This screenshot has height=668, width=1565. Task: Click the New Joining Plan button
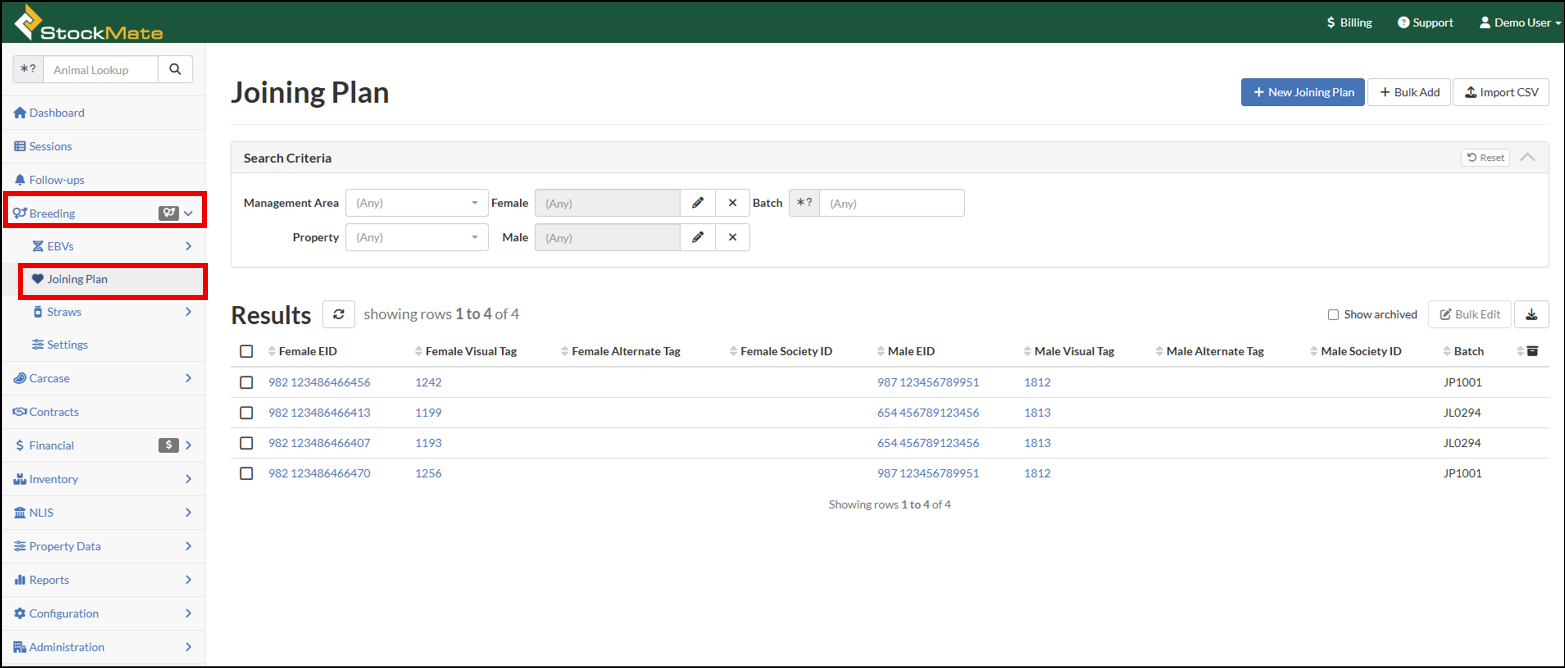coord(1302,92)
